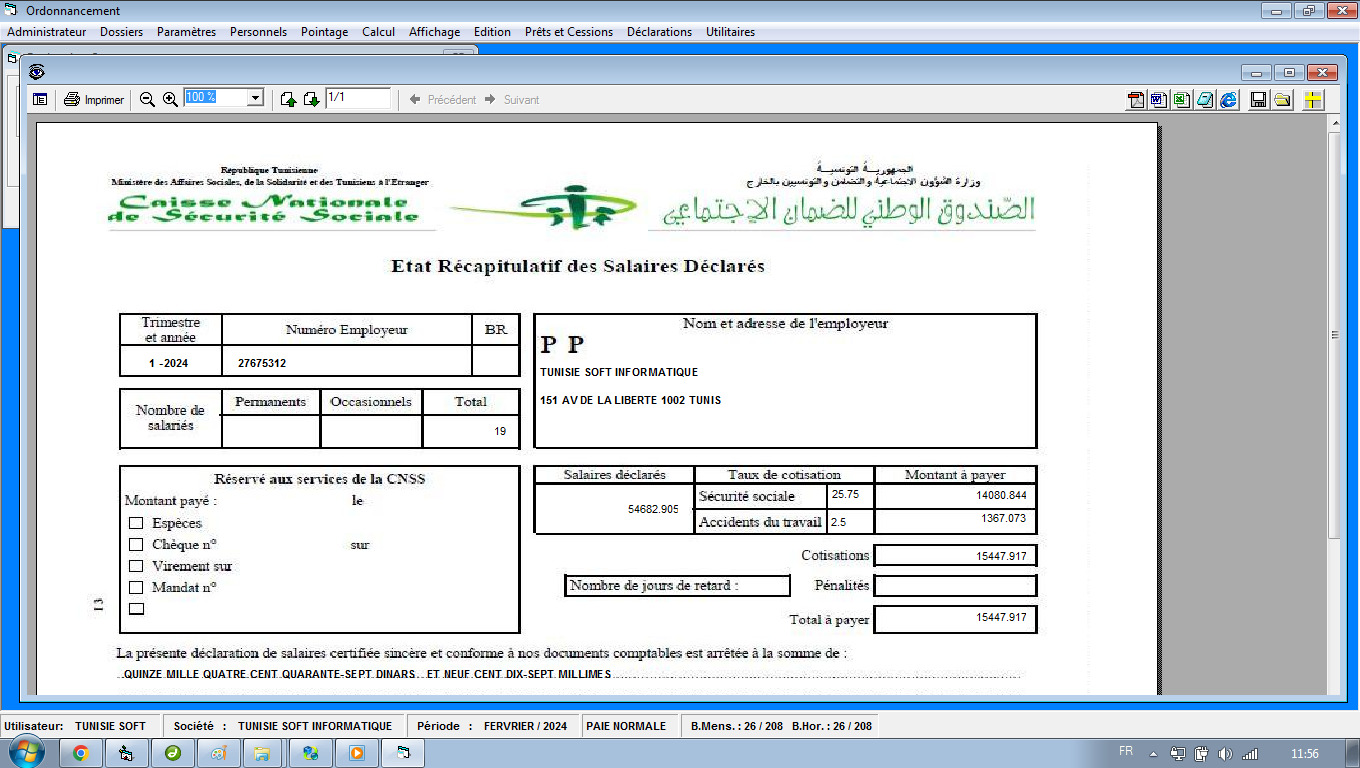Viewport: 1360px width, 768px height.
Task: Show hidden tray icons arrow
Action: tap(1153, 753)
